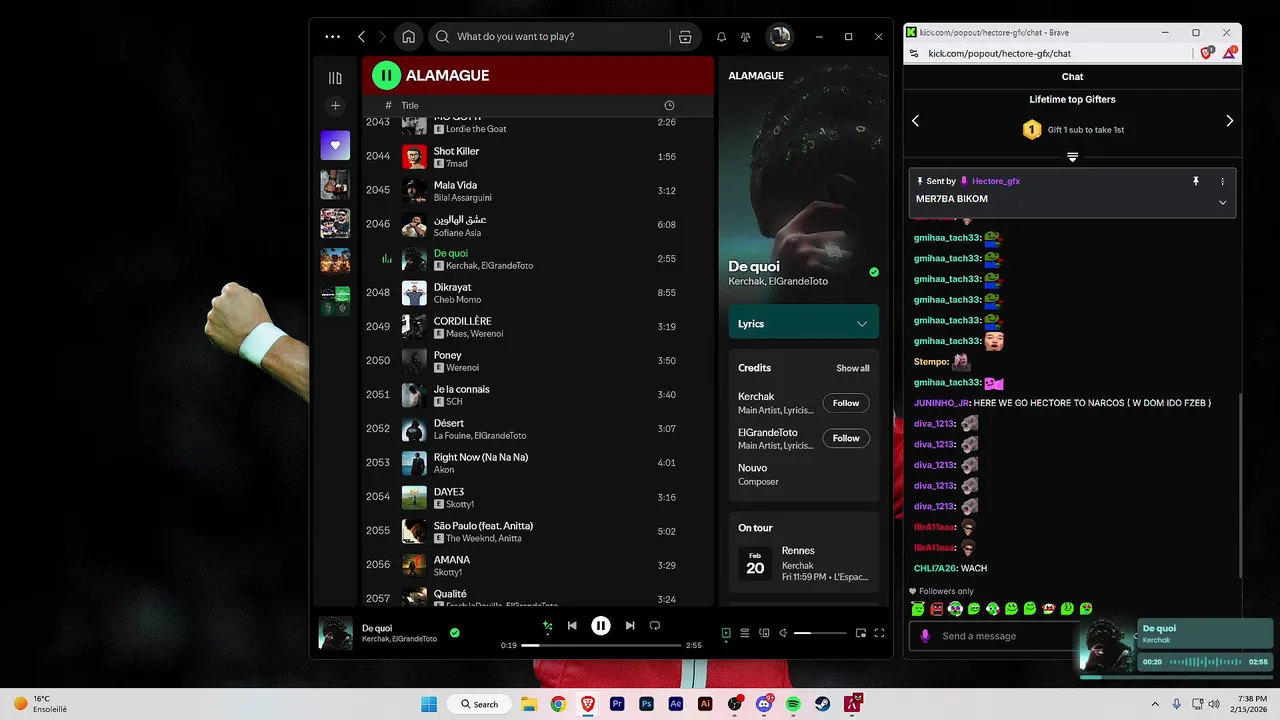Viewport: 1280px width, 720px height.
Task: Open Premiere Pro from the taskbar
Action: (617, 704)
